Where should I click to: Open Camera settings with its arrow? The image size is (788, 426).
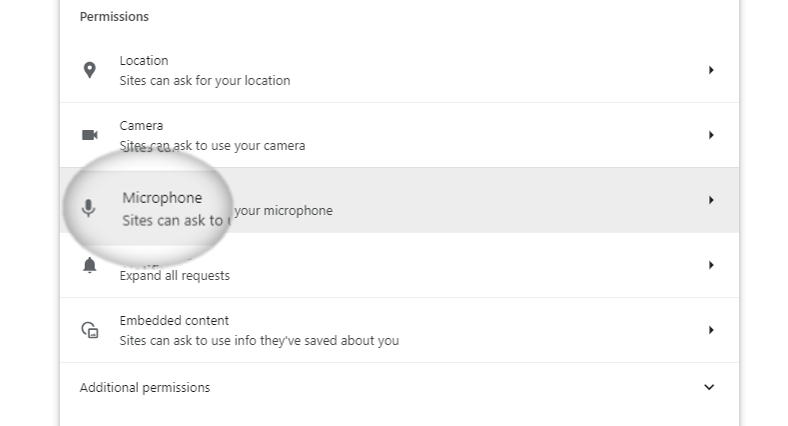point(711,135)
